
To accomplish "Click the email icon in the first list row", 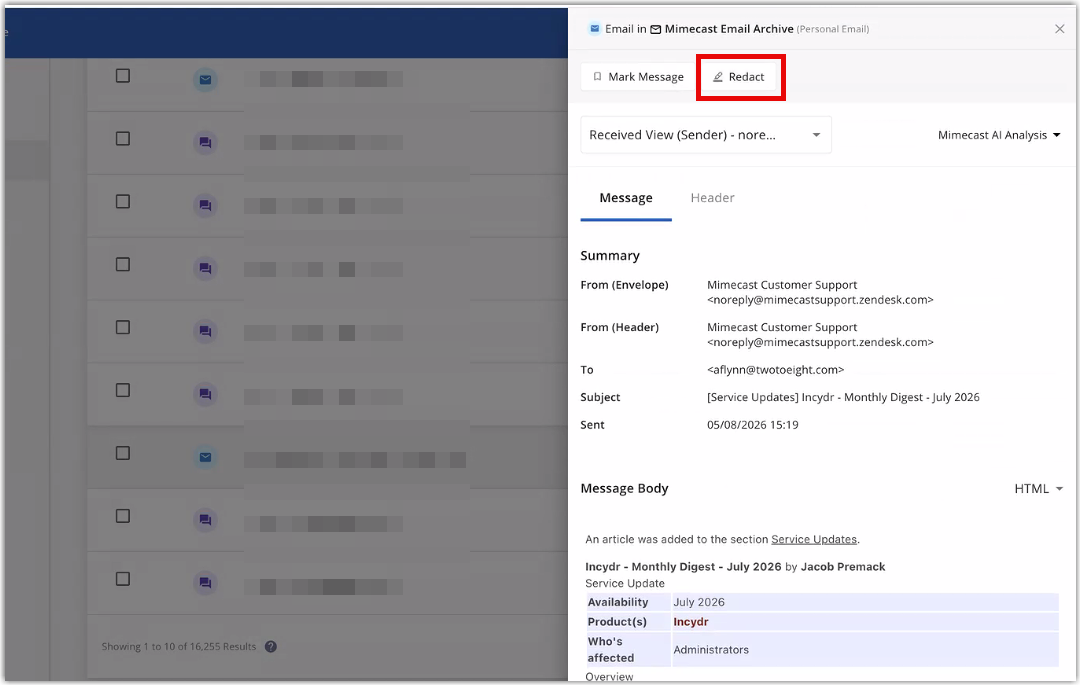I will [205, 80].
